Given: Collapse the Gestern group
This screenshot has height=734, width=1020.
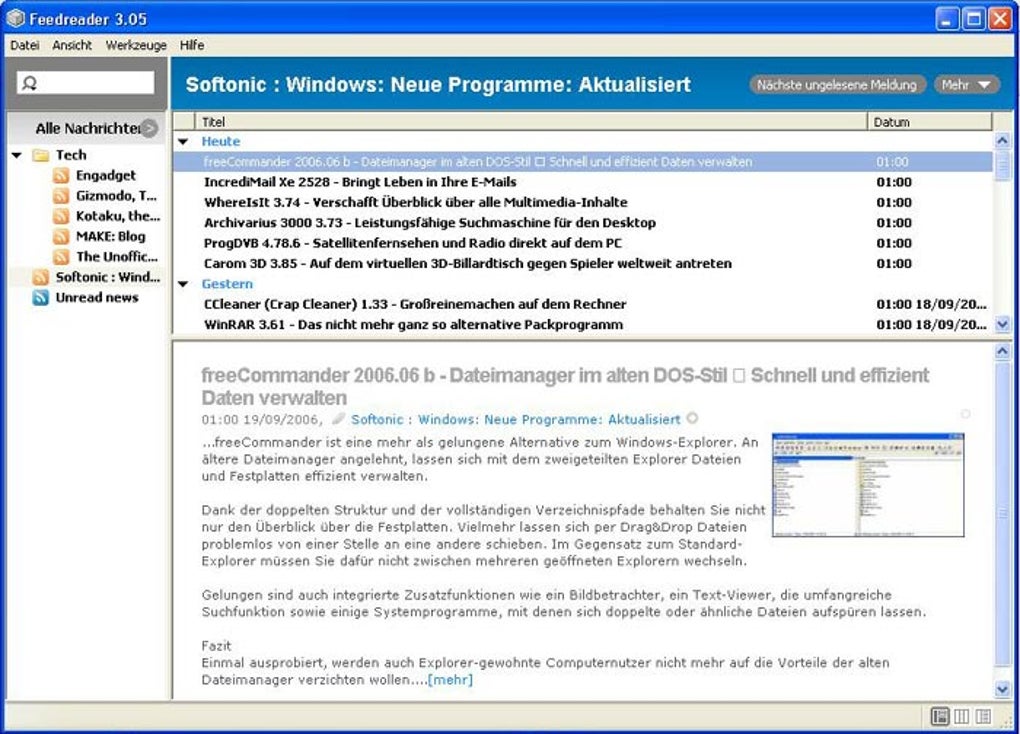Looking at the screenshot, I should point(183,284).
